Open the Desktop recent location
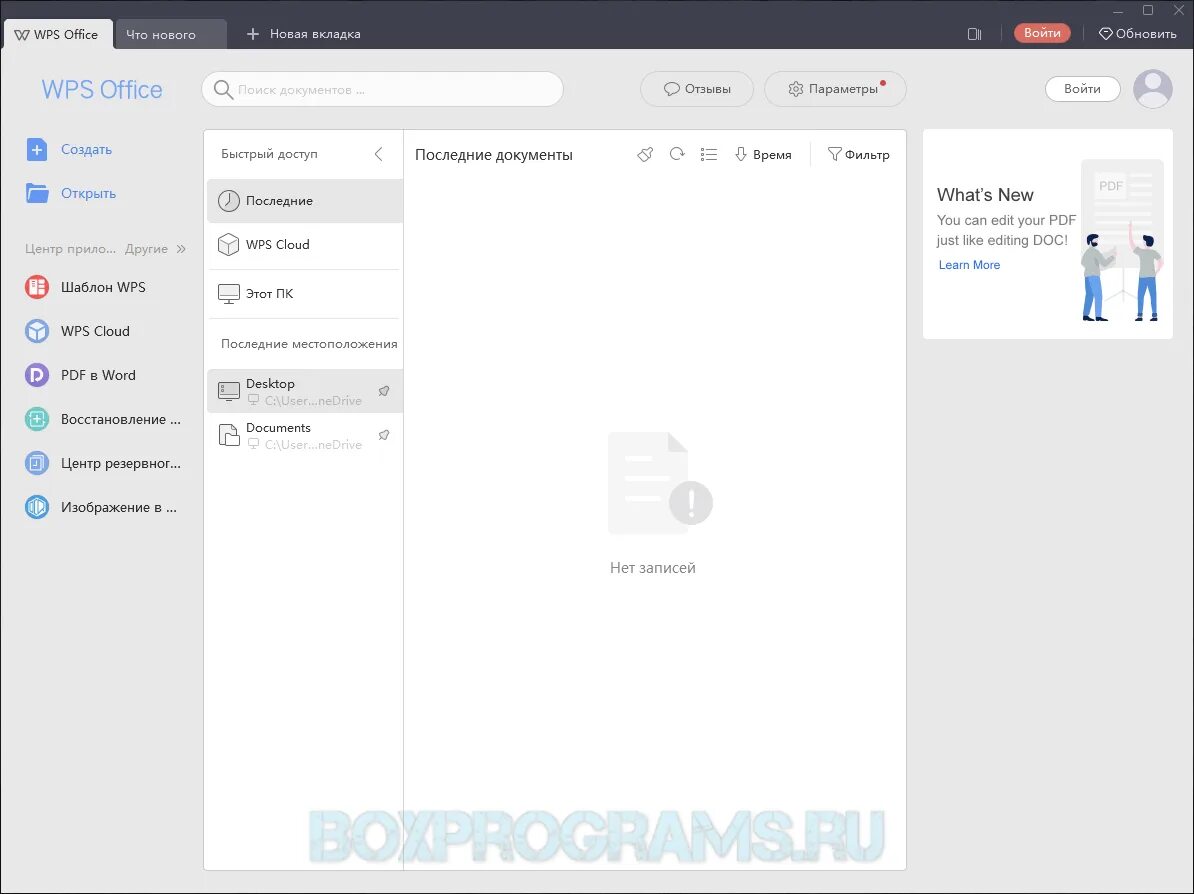Viewport: 1194px width, 894px height. click(305, 391)
